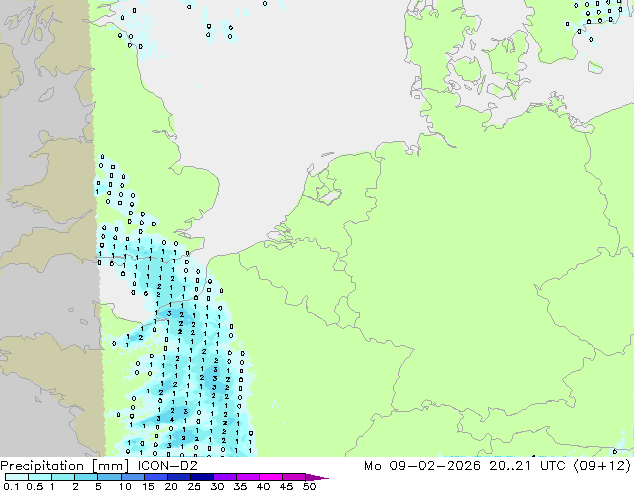Image resolution: width=634 pixels, height=490 pixels.
Task: Select the 5–10 mm legend color swatch
Action: 109,477
